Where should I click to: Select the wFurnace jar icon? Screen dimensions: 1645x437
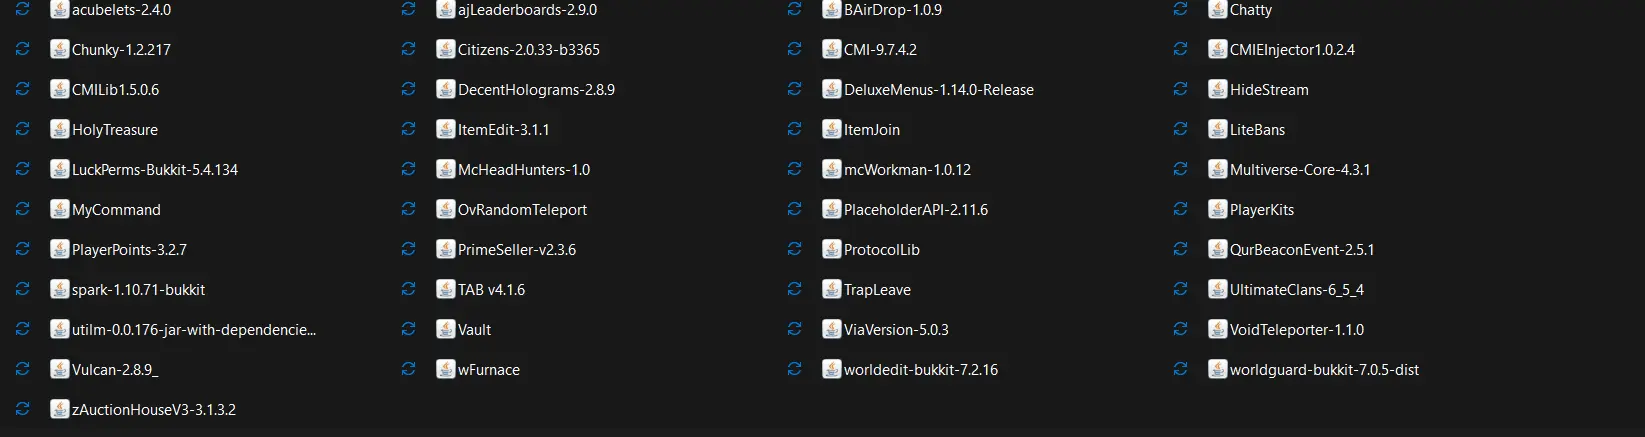pos(446,369)
